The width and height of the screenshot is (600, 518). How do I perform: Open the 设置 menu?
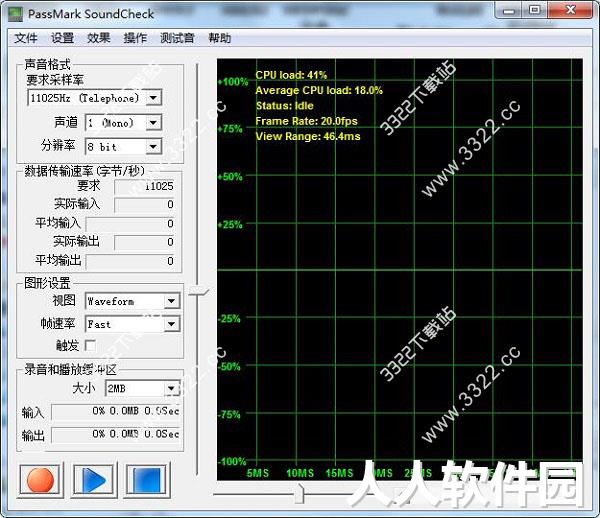tap(62, 38)
